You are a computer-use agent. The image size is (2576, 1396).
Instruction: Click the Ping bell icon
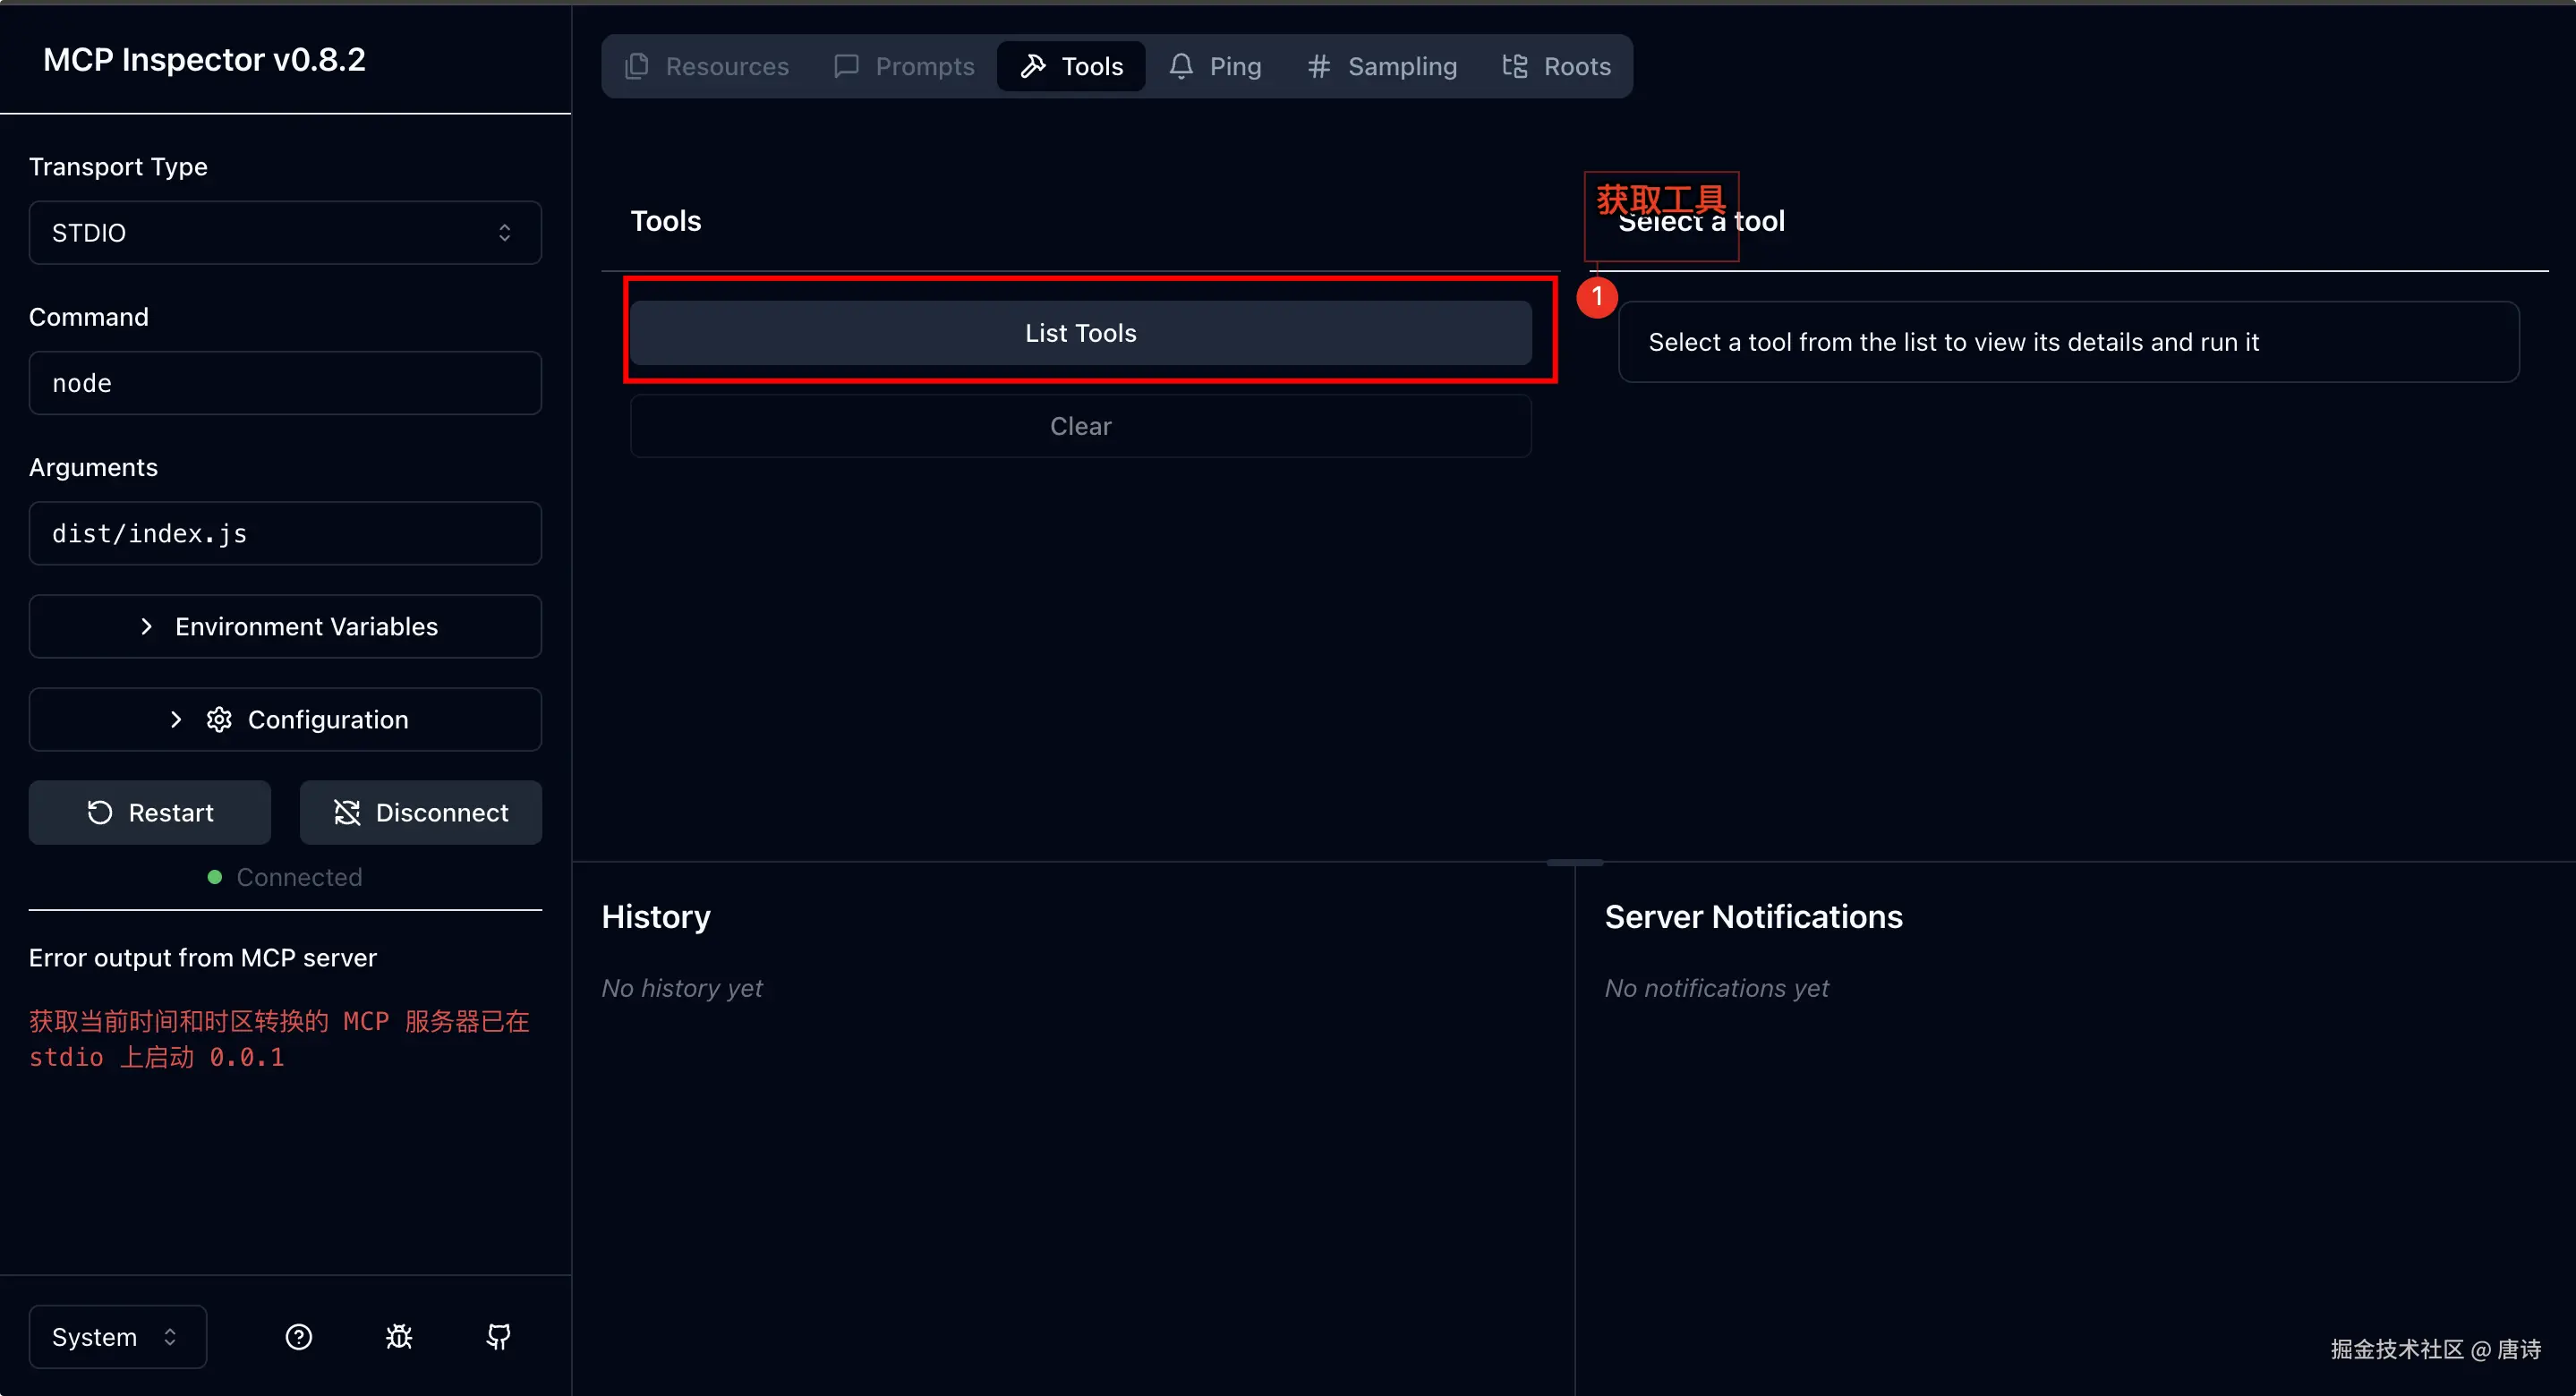coord(1181,66)
